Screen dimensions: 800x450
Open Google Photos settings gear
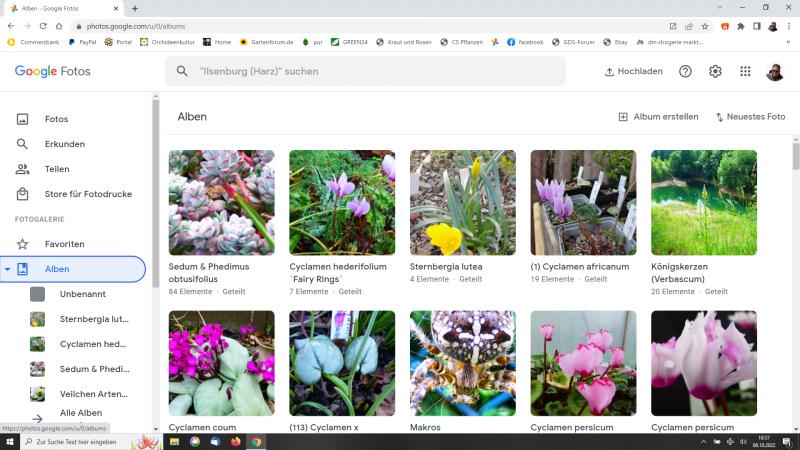point(715,72)
